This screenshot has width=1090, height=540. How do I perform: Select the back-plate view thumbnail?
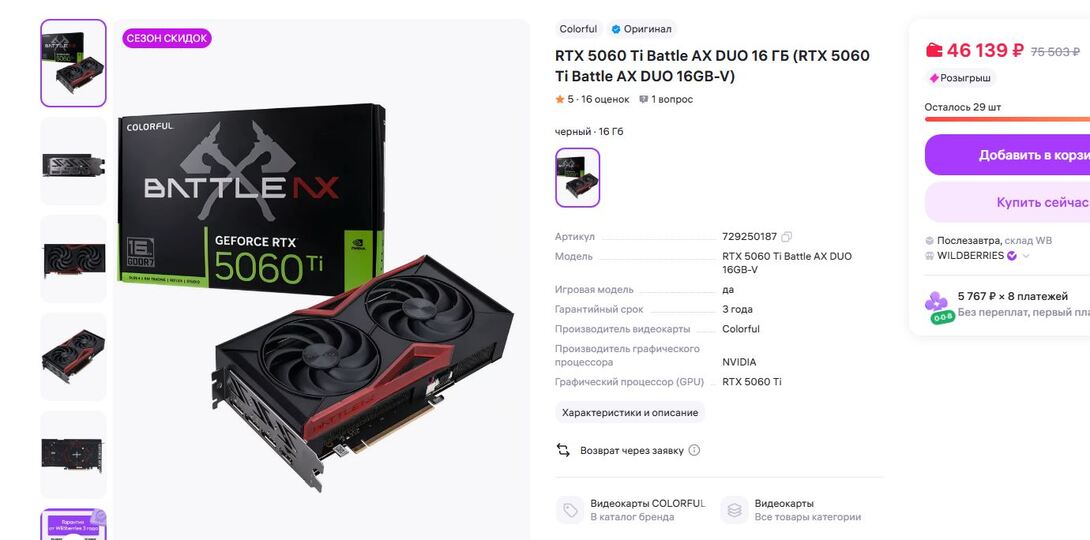pyautogui.click(x=73, y=455)
